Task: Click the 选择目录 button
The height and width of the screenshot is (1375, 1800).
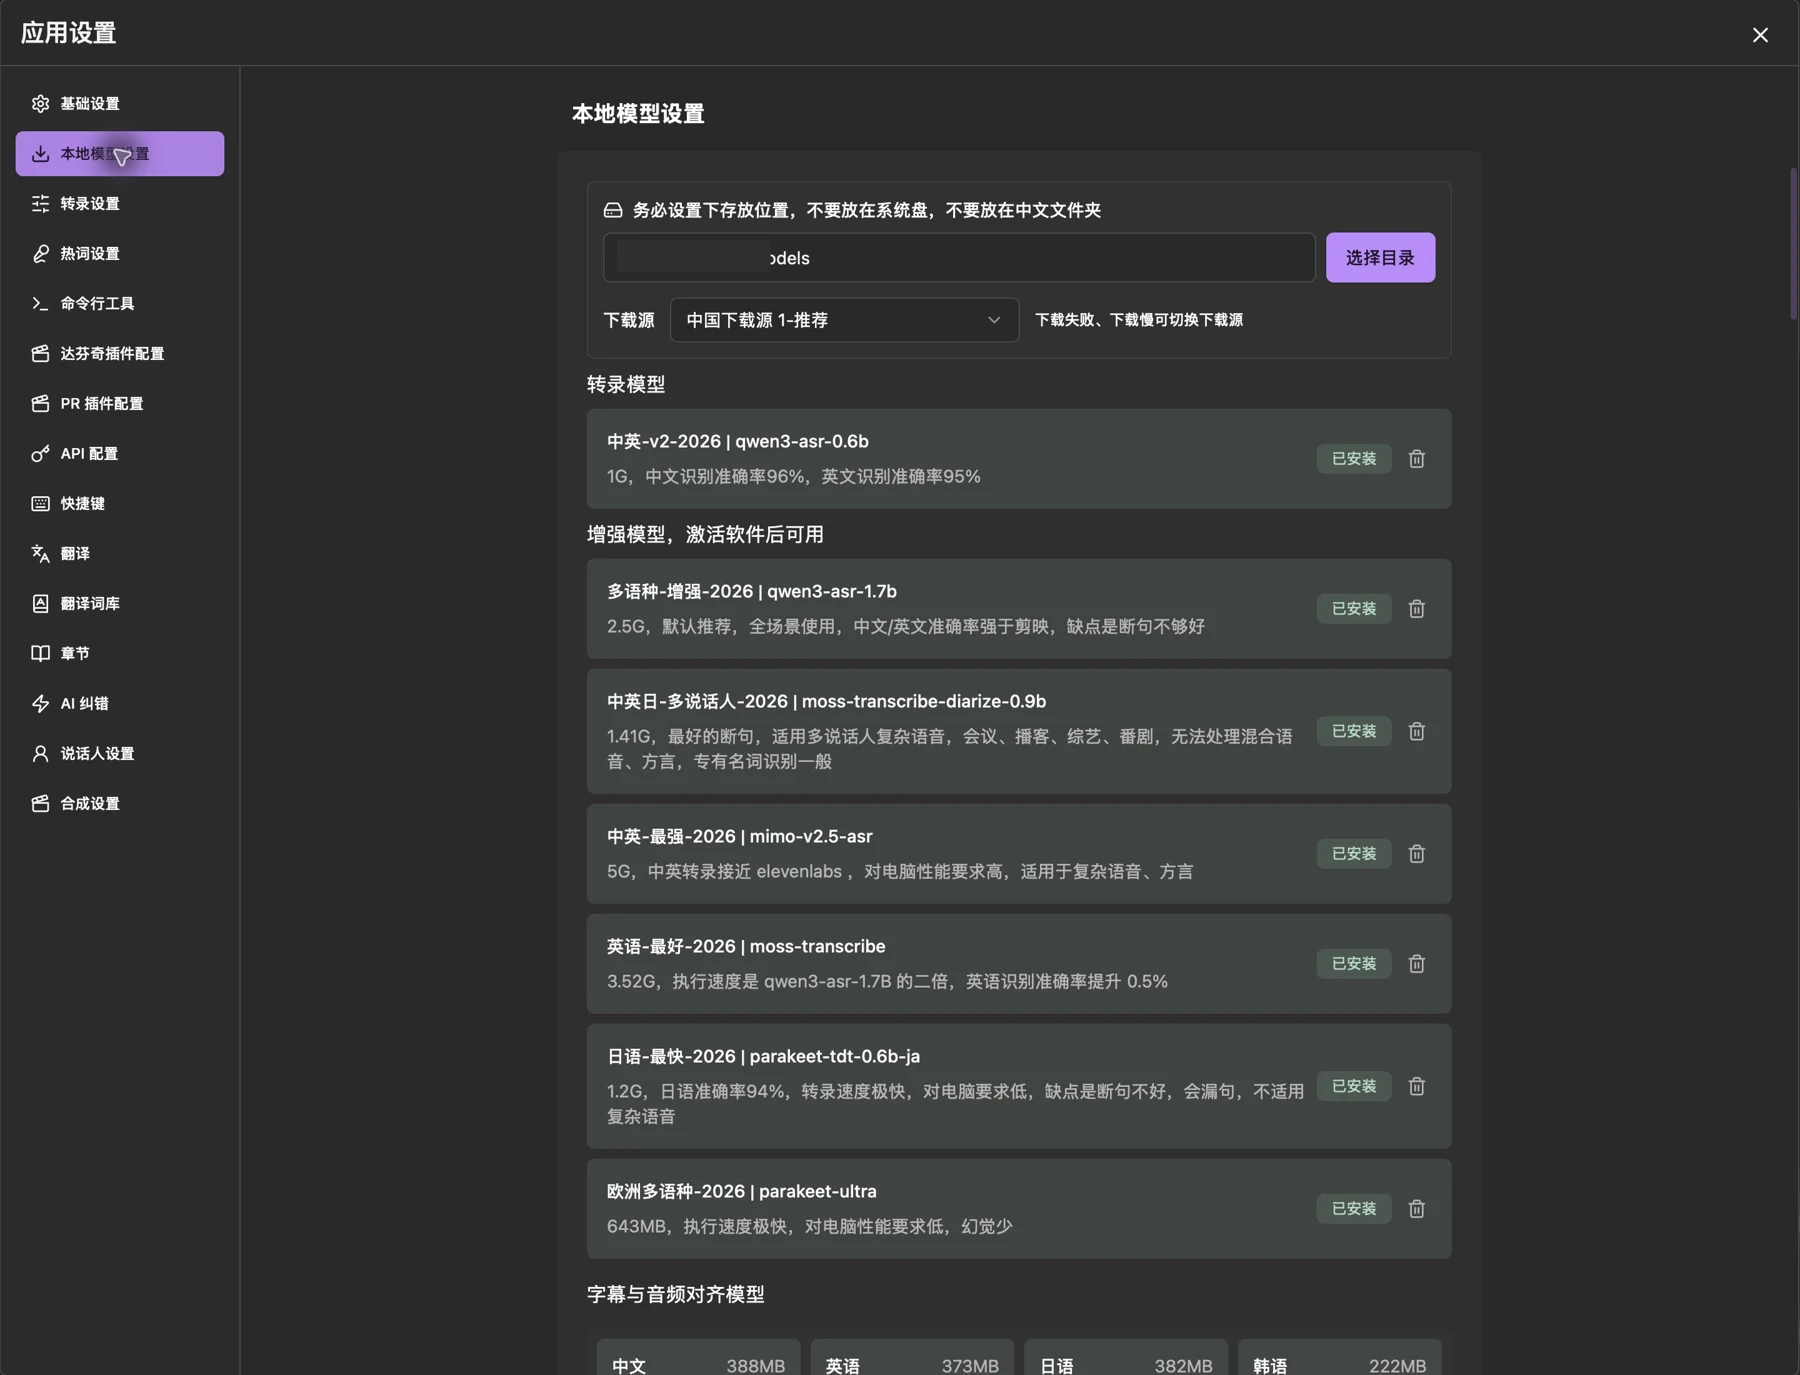Action: 1380,258
